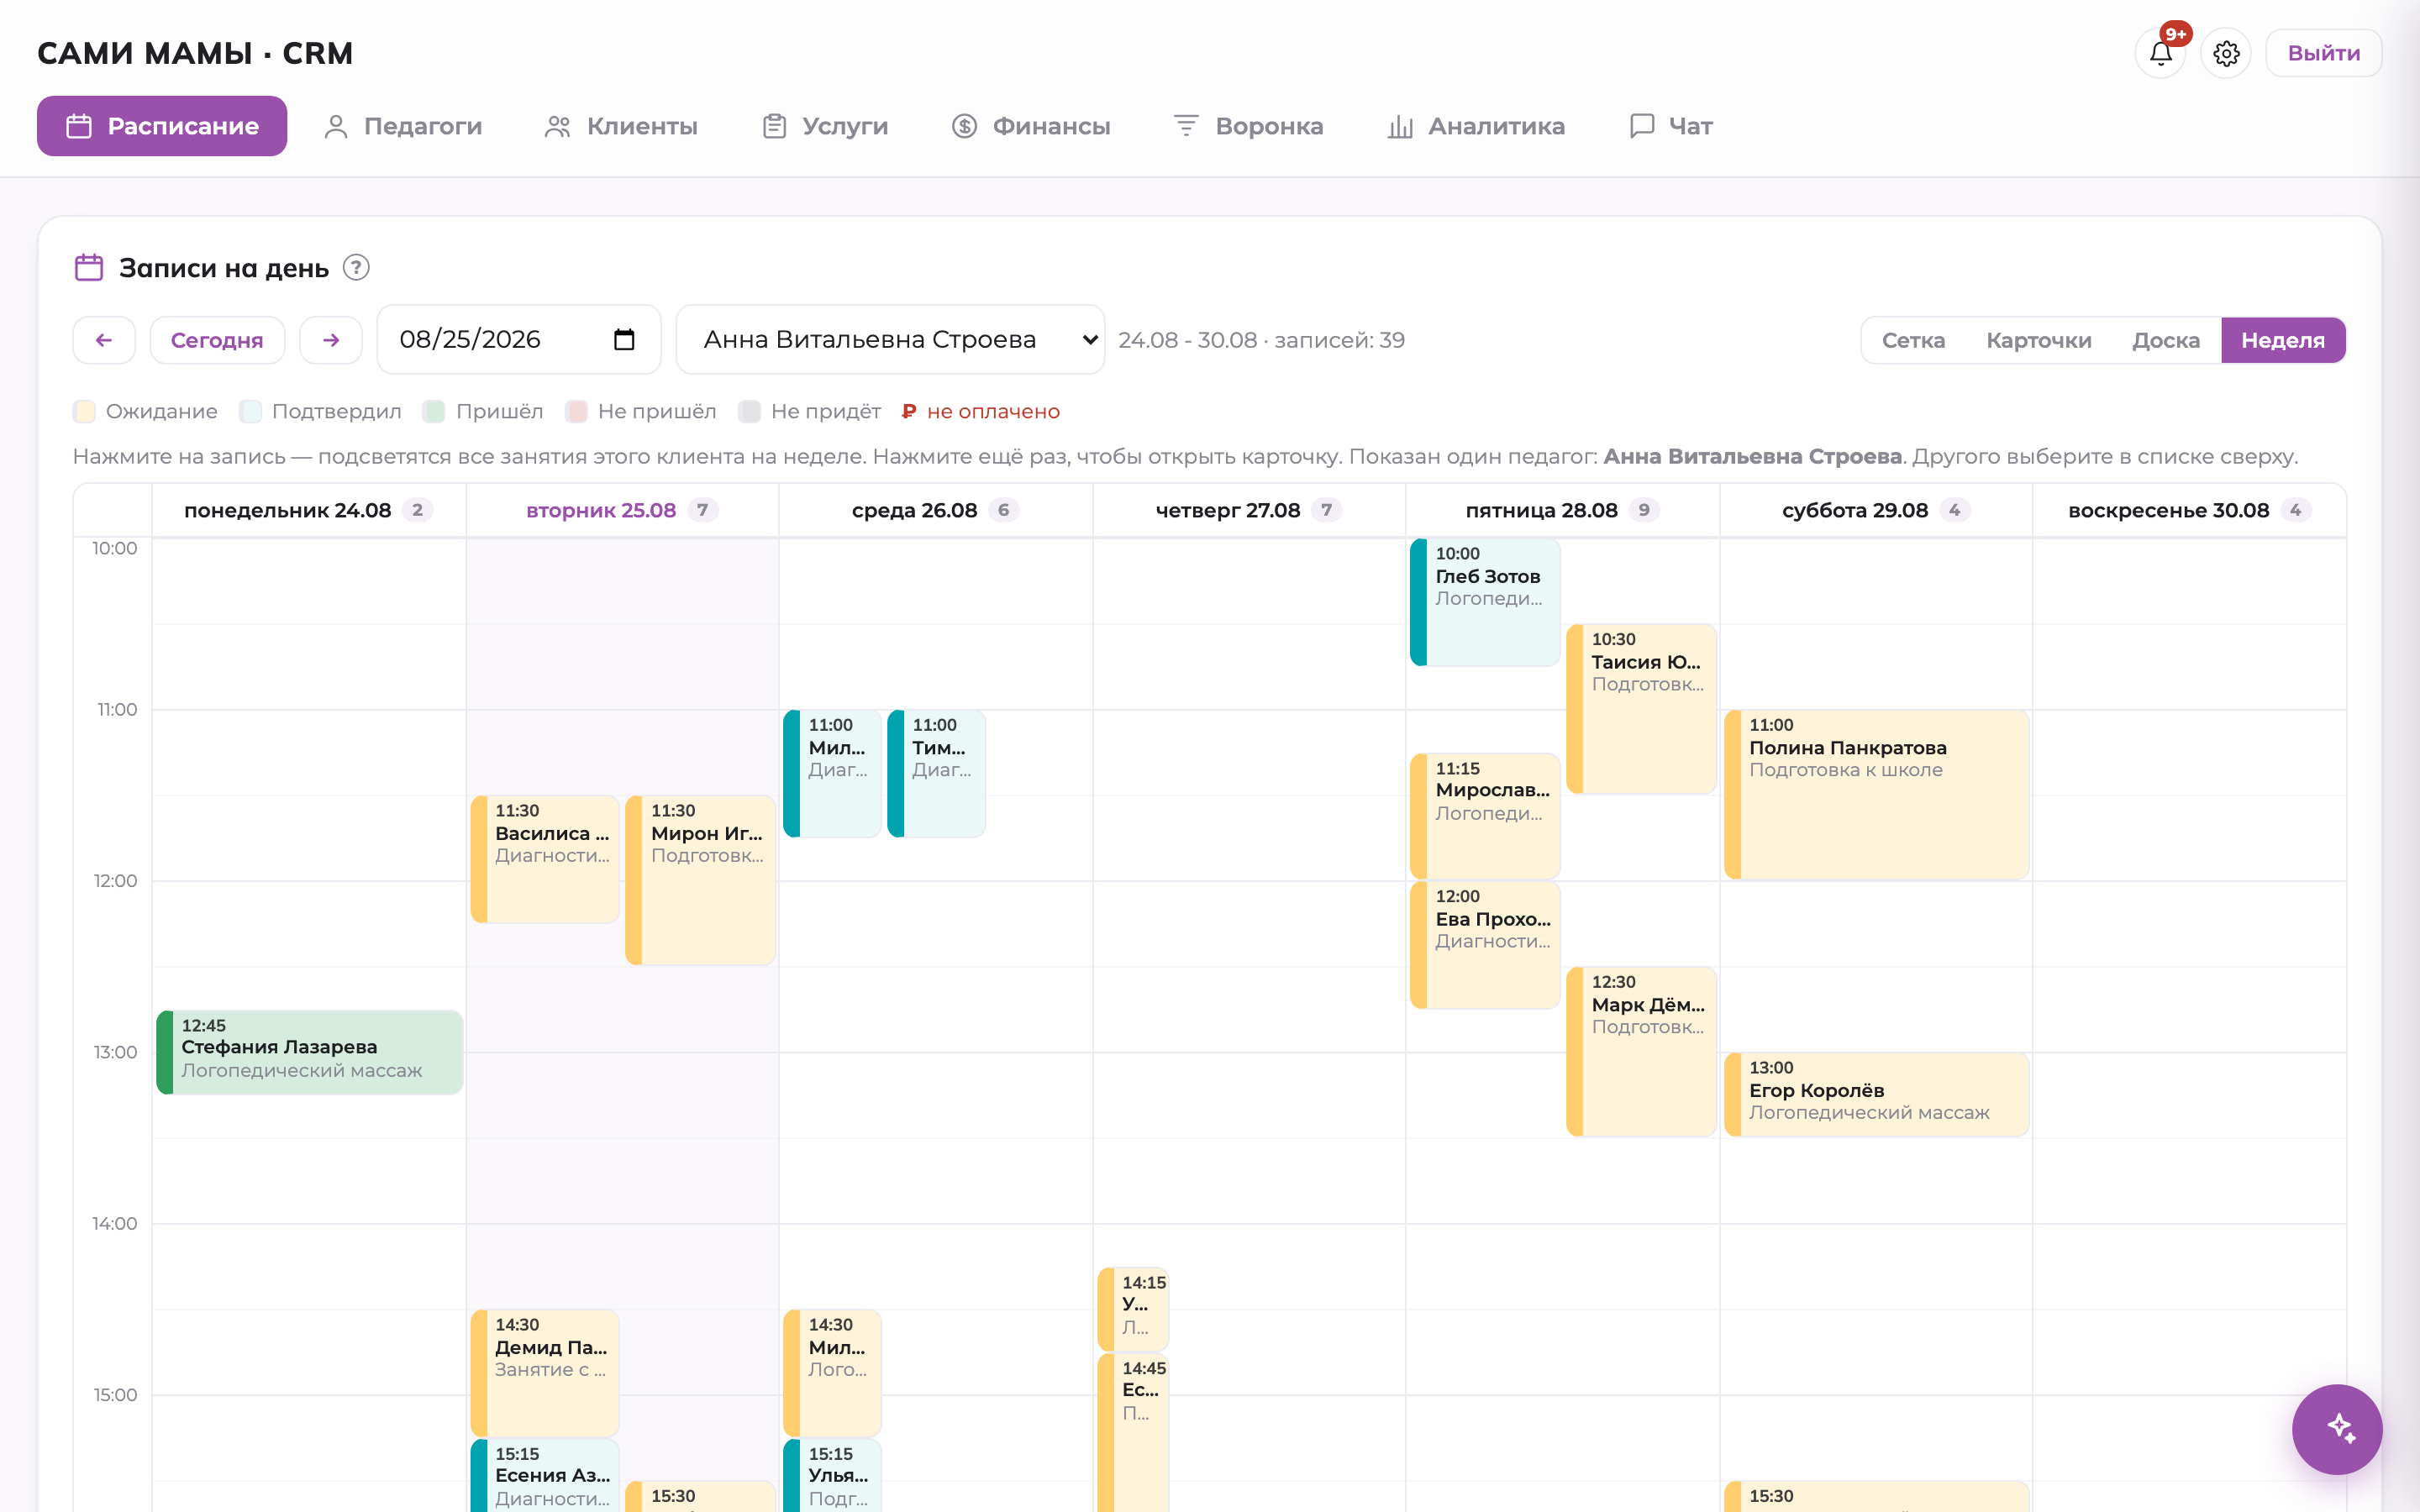Select the суббота 29.08 column header
The width and height of the screenshot is (2420, 1512).
1875,510
